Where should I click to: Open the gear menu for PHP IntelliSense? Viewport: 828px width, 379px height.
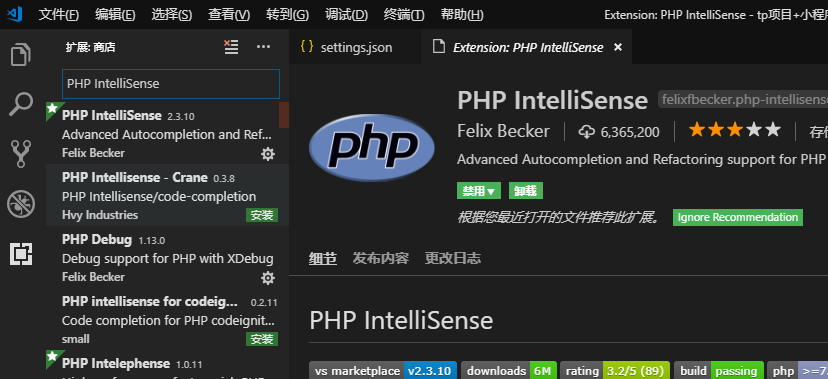(268, 154)
